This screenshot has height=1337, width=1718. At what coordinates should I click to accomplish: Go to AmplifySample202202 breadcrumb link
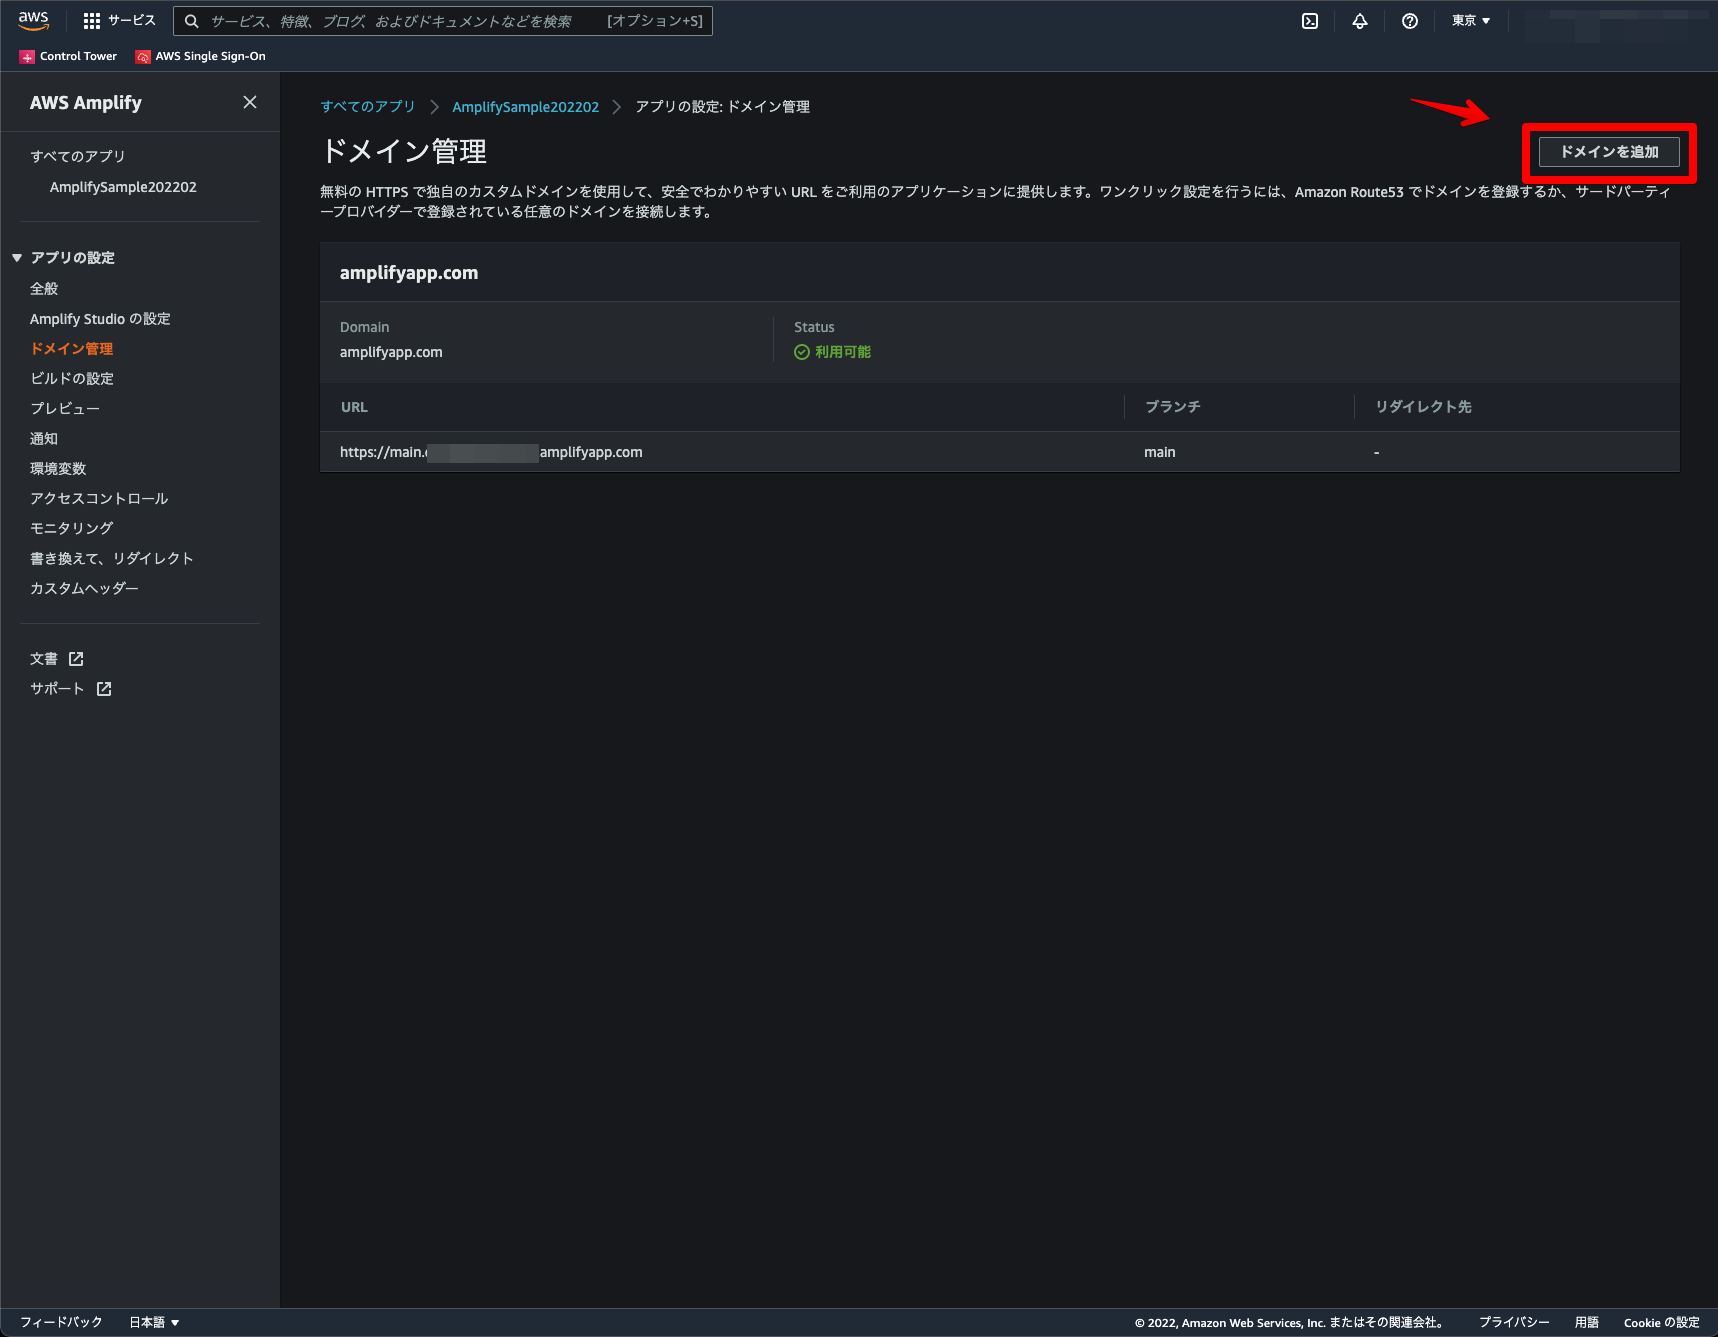[x=525, y=106]
